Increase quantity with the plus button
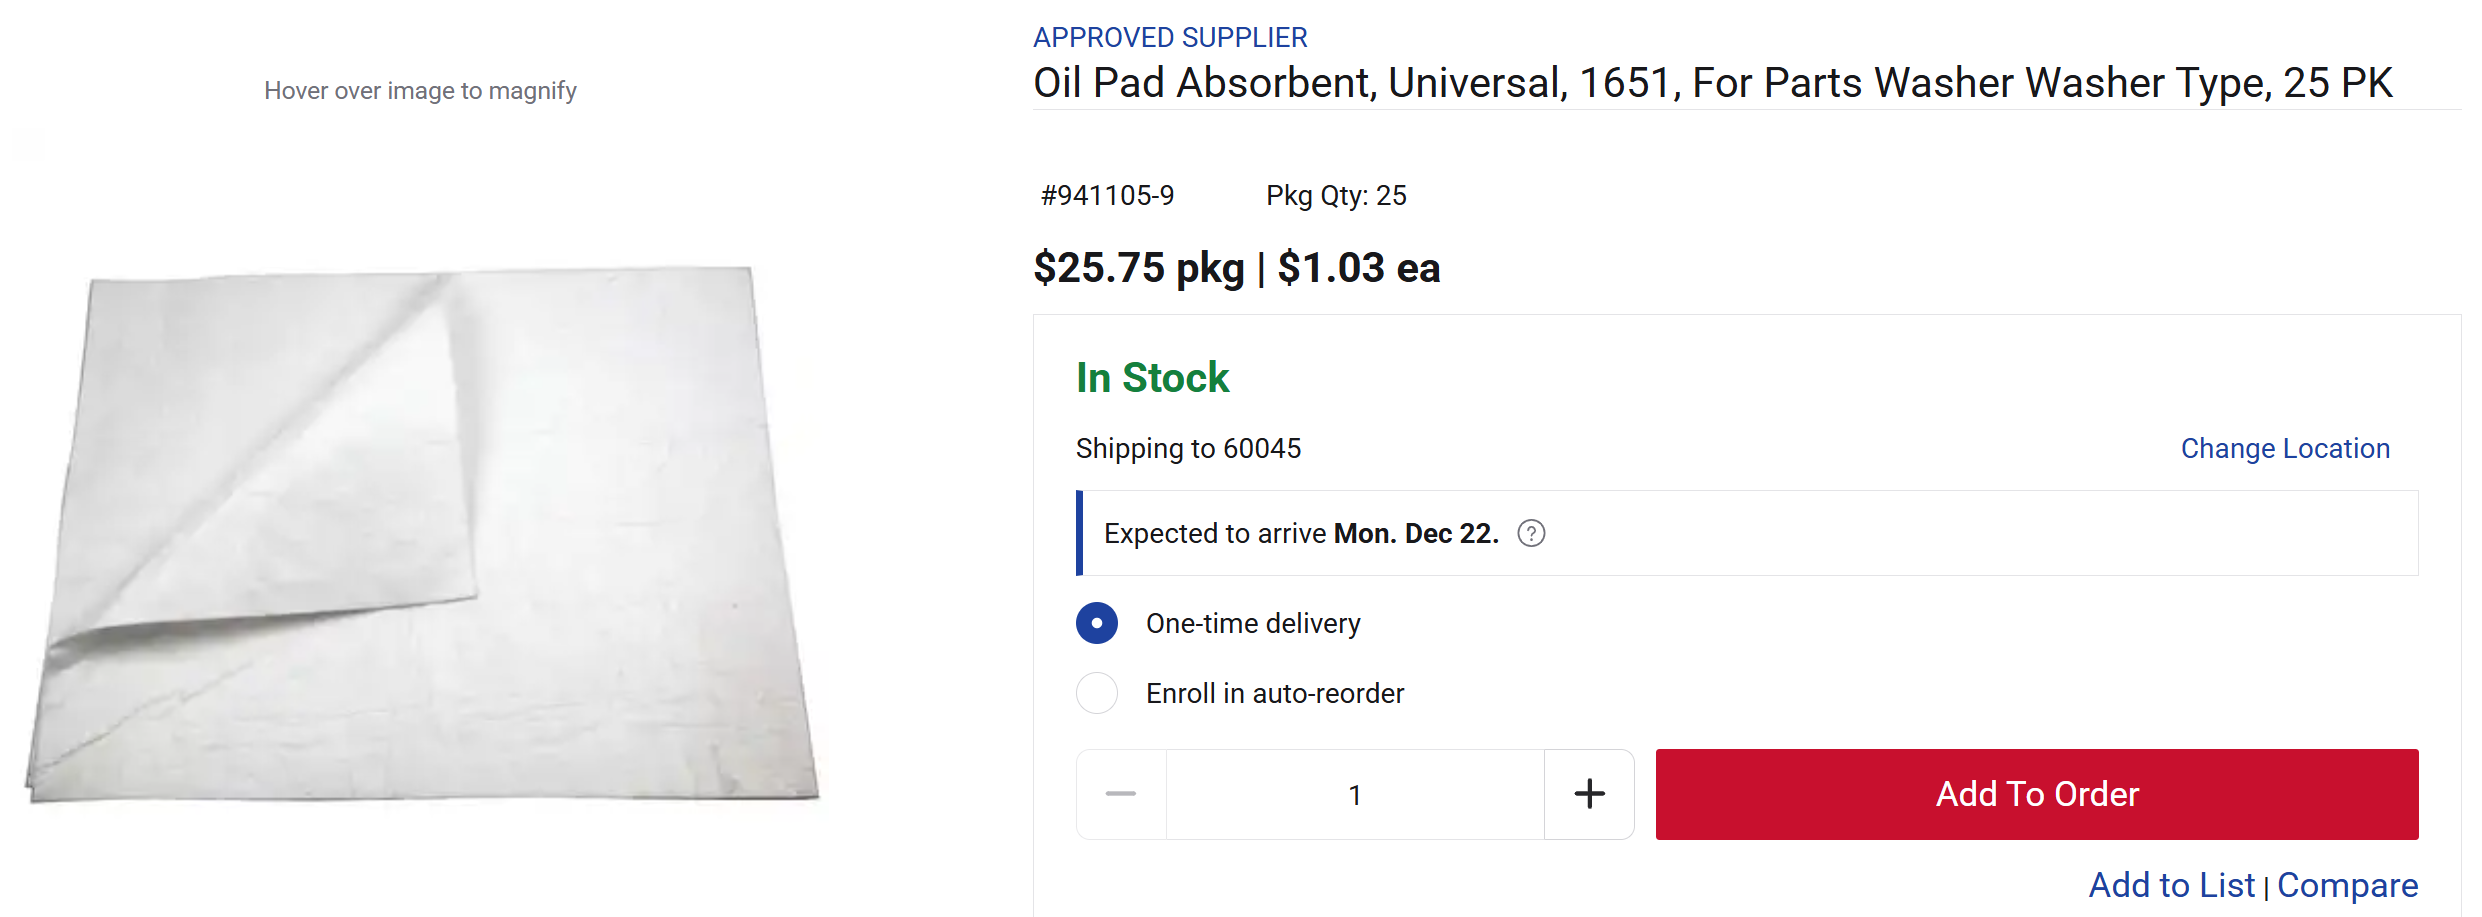2482x917 pixels. point(1589,794)
